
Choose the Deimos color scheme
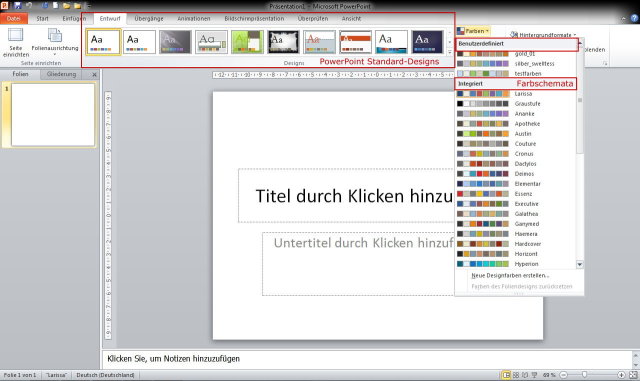click(516, 174)
